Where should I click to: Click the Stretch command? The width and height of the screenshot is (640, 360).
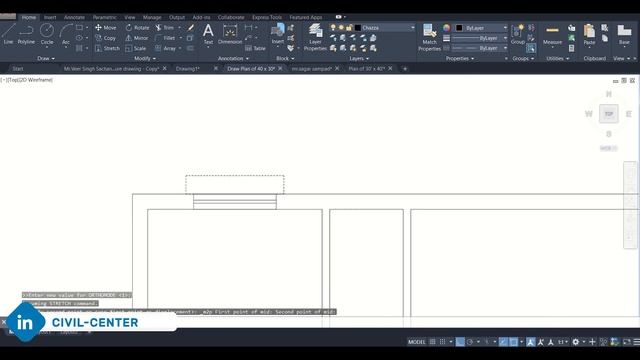(x=107, y=48)
